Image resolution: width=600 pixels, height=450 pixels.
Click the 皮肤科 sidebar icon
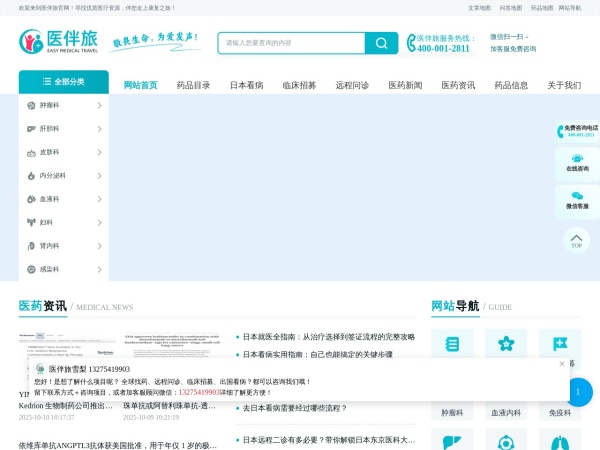31,152
